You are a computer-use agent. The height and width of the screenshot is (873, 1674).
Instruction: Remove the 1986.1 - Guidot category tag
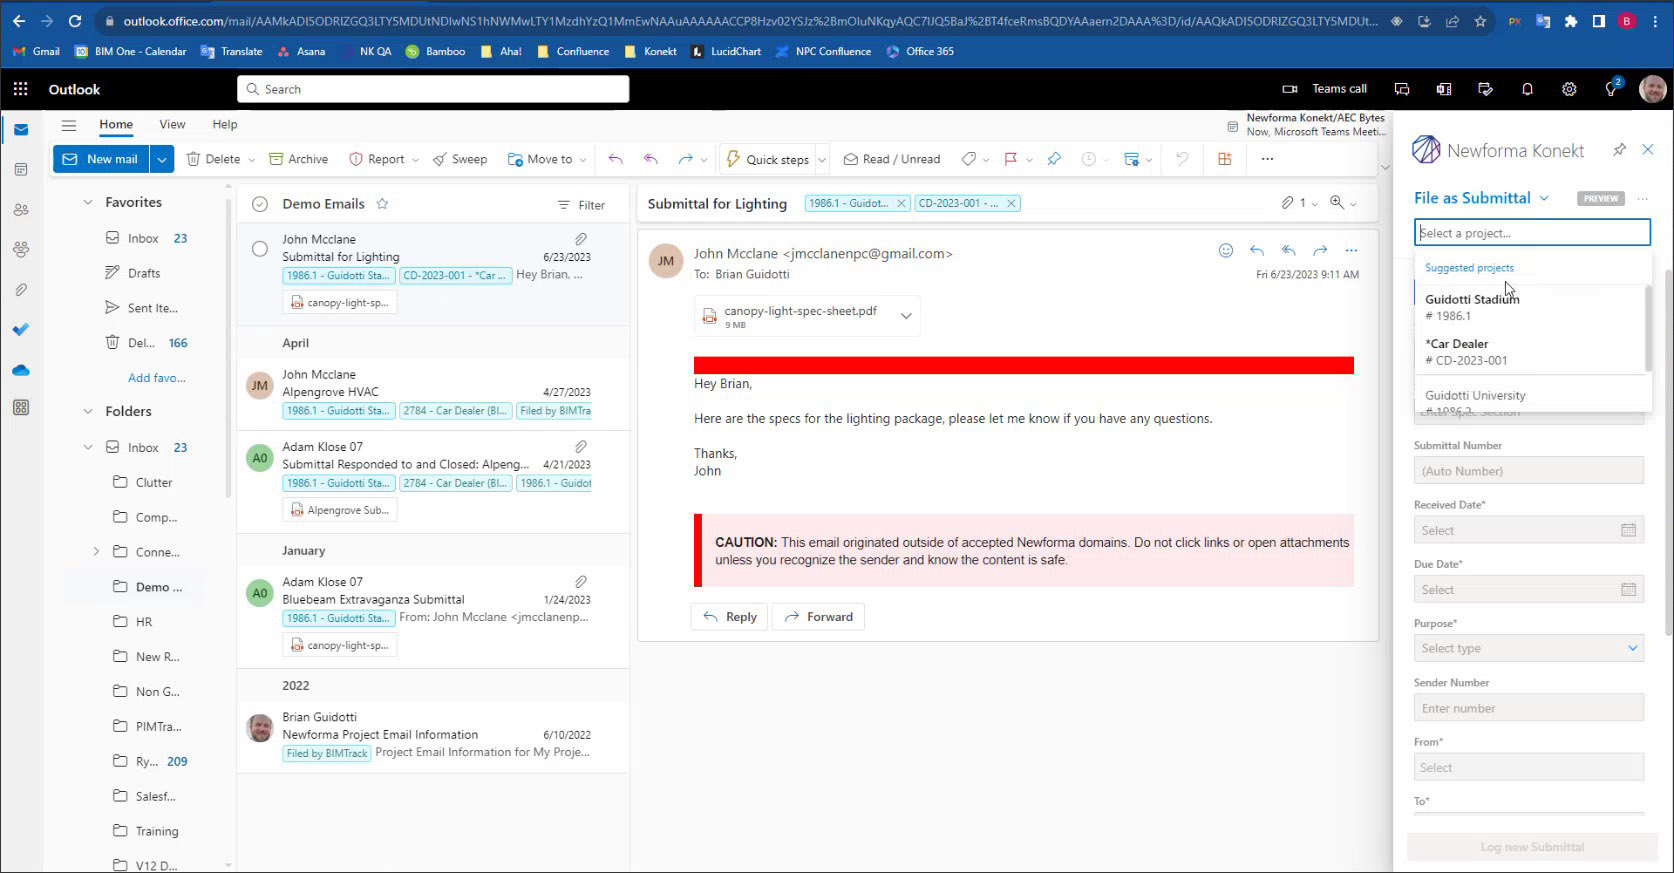[x=901, y=203]
